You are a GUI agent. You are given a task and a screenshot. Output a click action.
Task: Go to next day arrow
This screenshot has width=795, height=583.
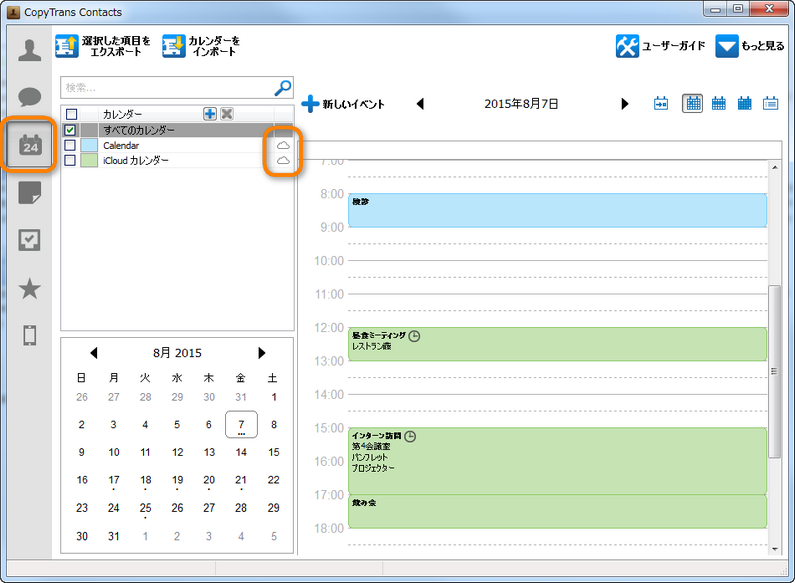tap(625, 104)
